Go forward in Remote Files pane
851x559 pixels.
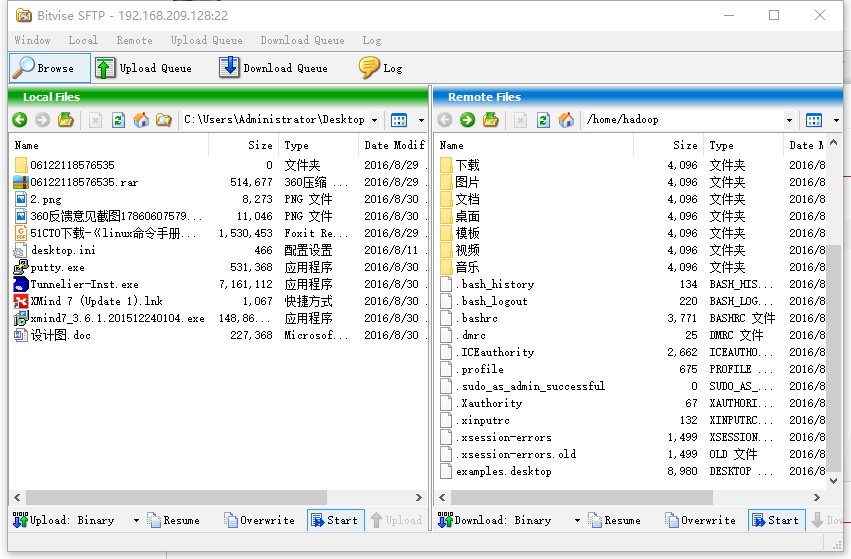pyautogui.click(x=467, y=119)
